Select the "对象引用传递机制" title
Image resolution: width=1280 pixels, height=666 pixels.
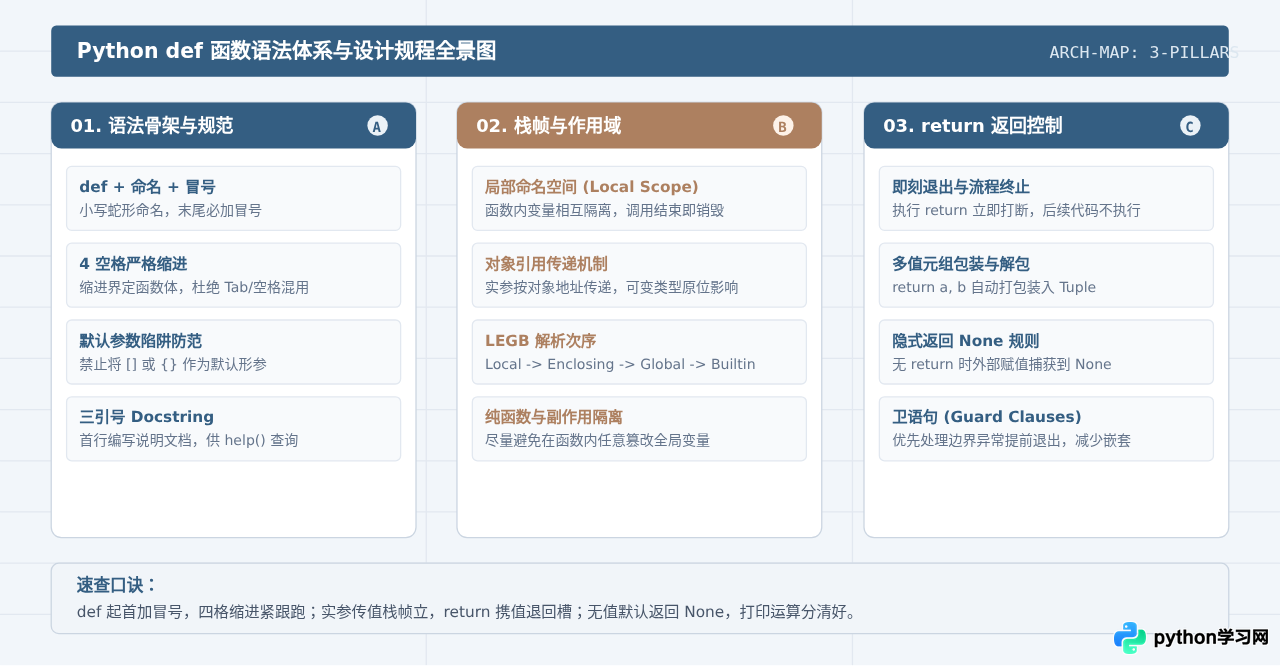coord(546,264)
